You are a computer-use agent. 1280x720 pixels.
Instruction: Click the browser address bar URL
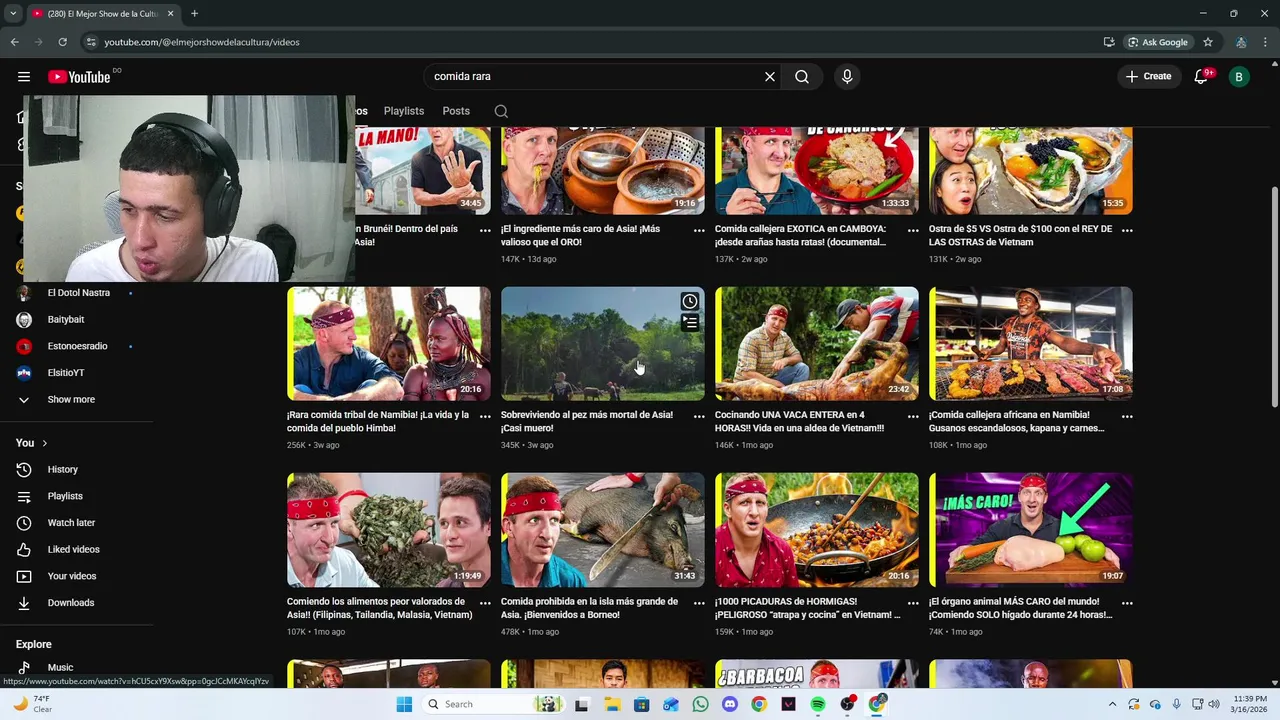202,42
